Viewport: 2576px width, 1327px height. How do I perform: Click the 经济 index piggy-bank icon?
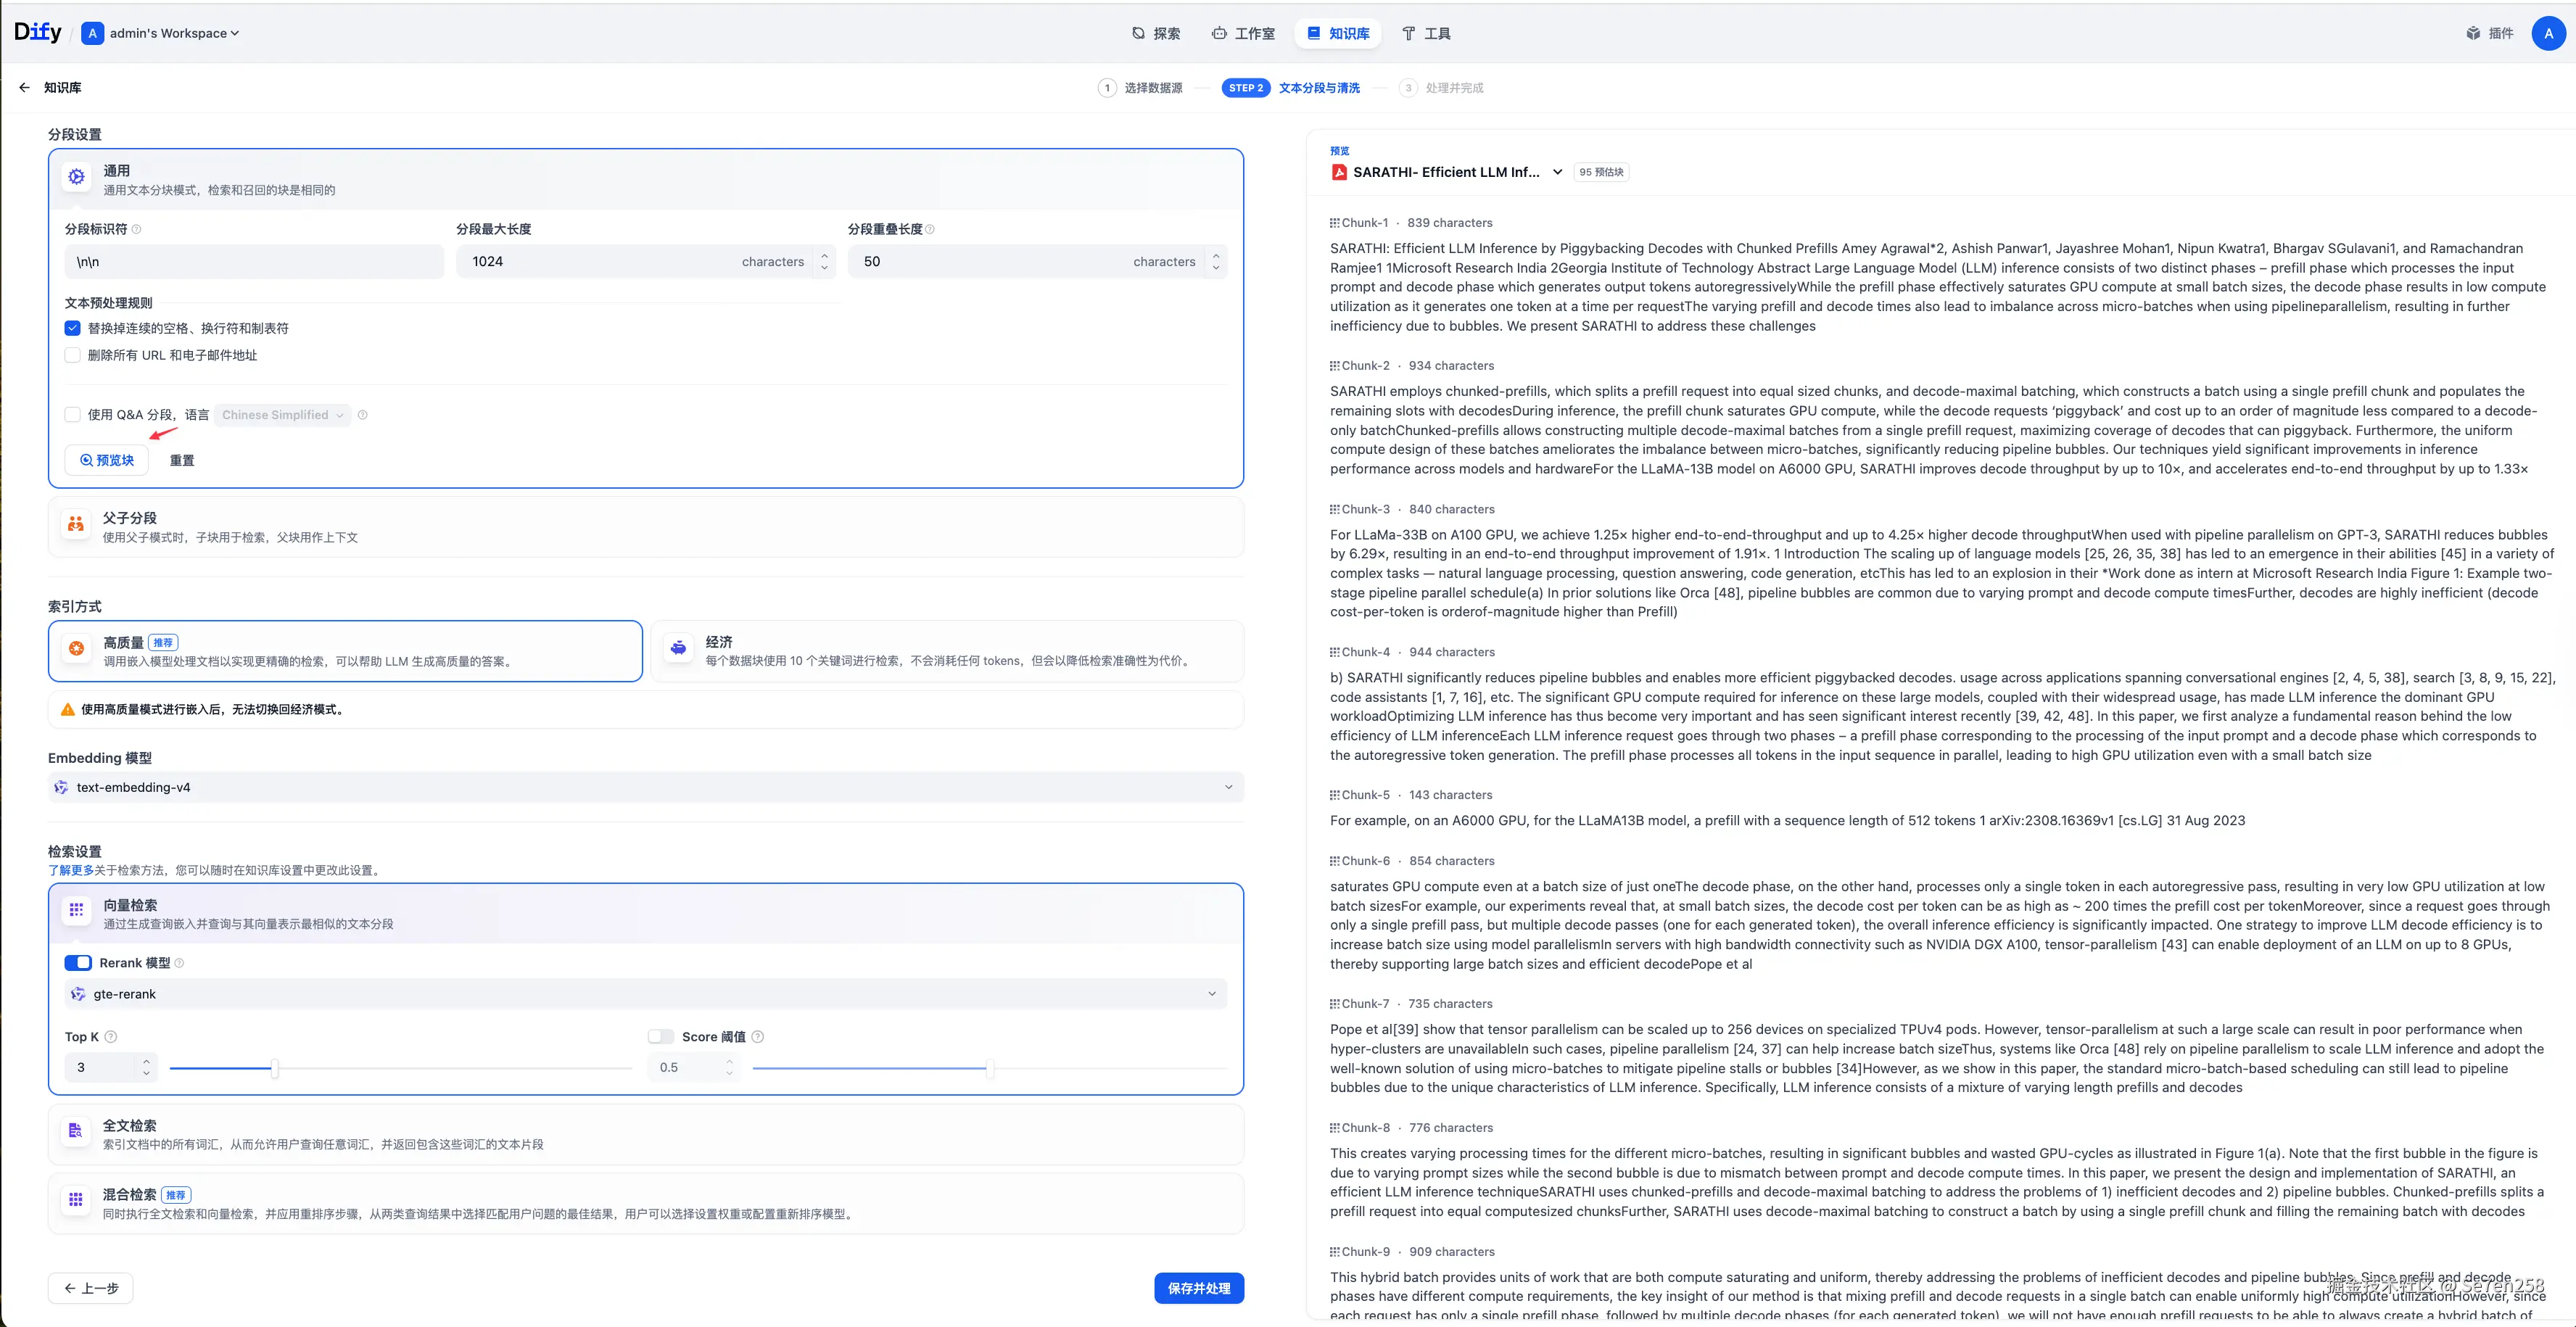coord(679,649)
